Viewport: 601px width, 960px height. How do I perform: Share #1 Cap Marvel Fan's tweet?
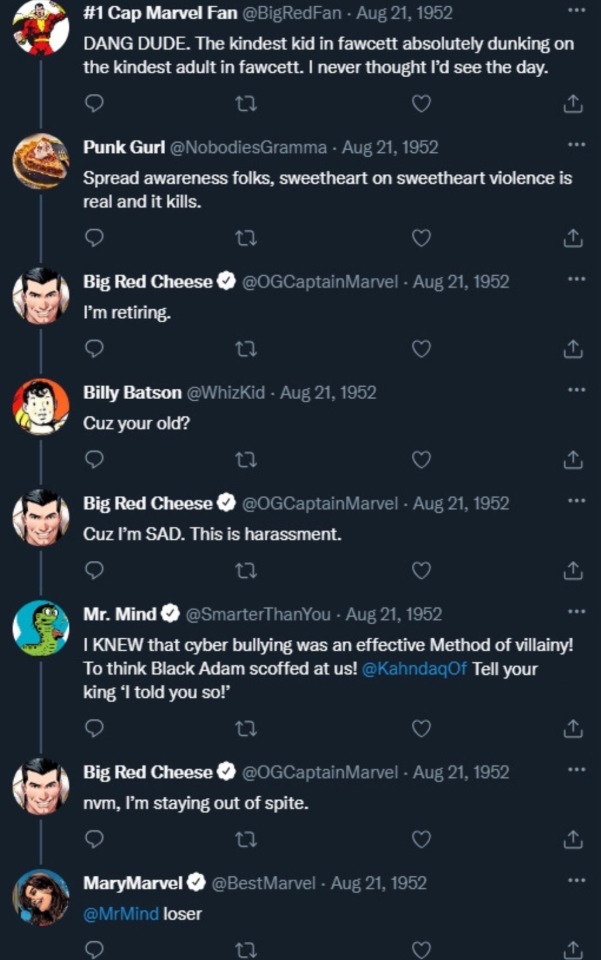(x=573, y=103)
